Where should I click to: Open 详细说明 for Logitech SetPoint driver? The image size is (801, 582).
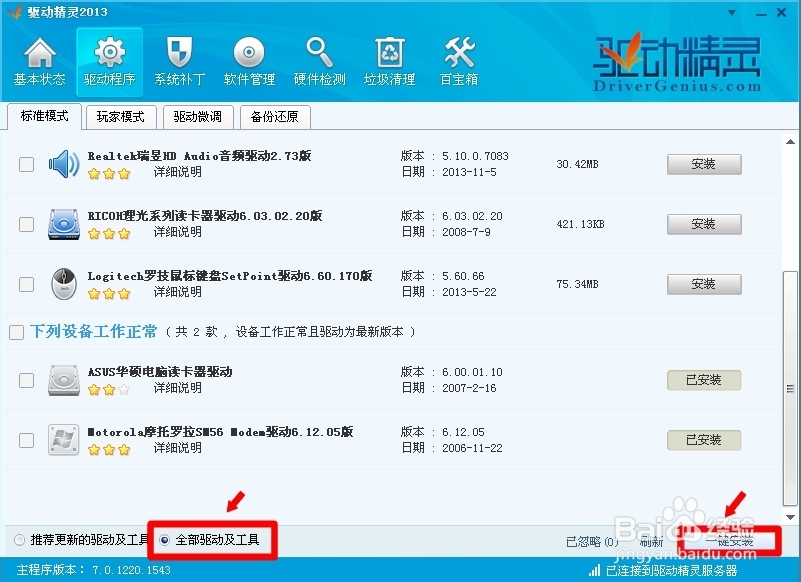pos(178,292)
